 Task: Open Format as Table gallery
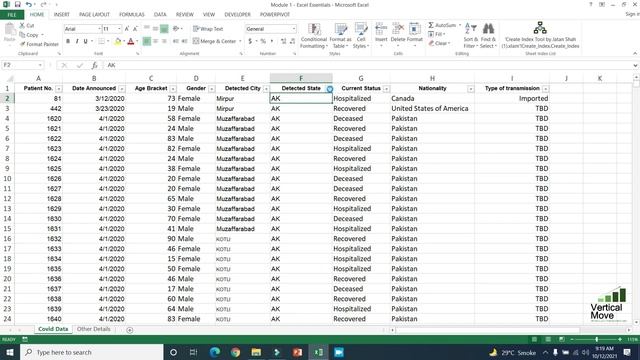(340, 36)
